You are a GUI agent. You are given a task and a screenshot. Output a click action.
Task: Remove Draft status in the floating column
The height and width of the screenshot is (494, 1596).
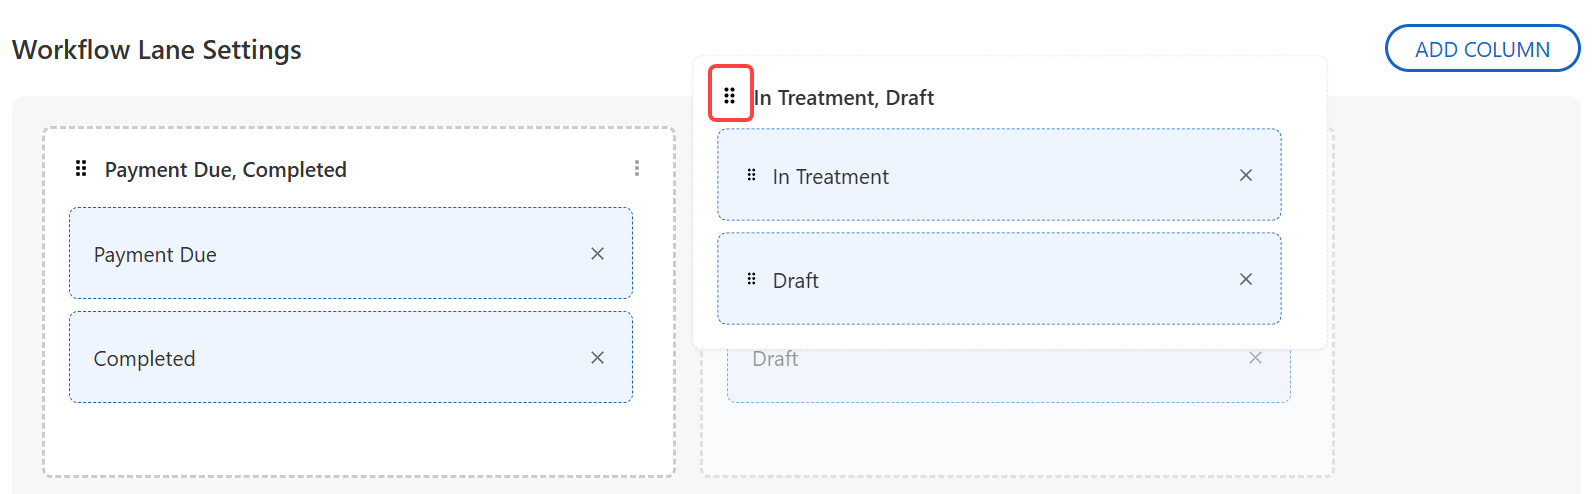pos(1246,279)
